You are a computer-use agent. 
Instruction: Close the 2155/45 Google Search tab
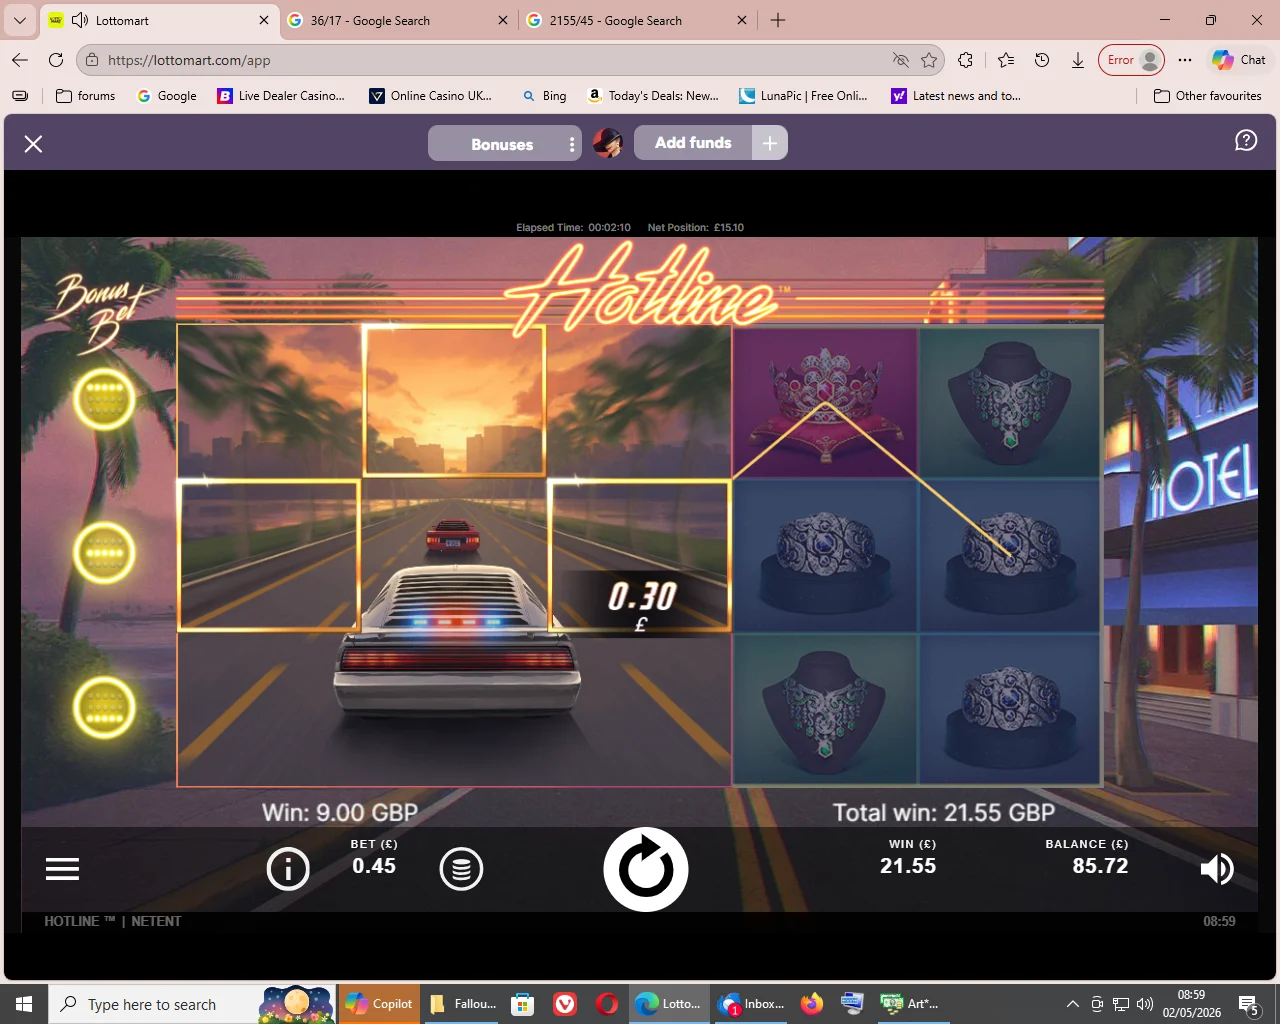tap(742, 20)
